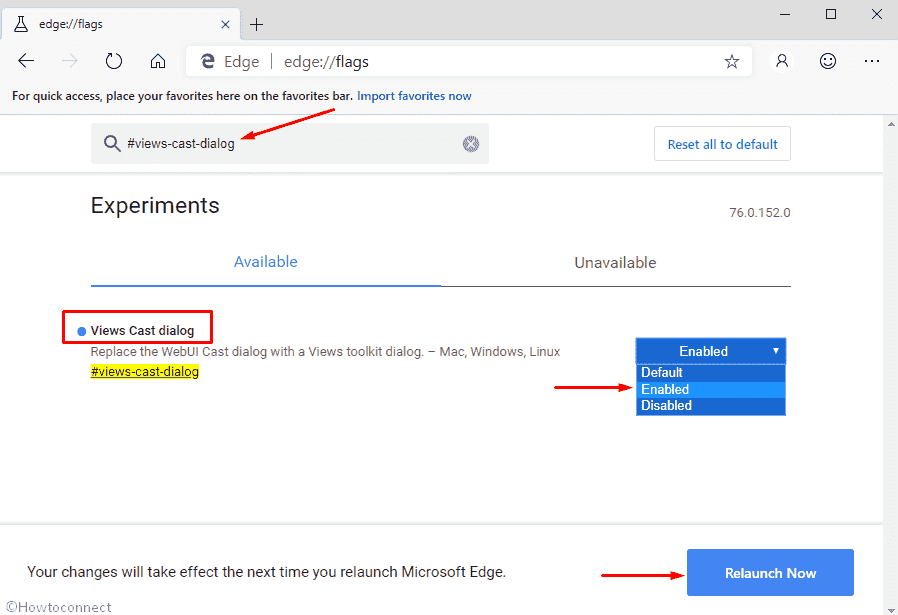
Task: Click the Experiments heading
Action: coord(155,206)
